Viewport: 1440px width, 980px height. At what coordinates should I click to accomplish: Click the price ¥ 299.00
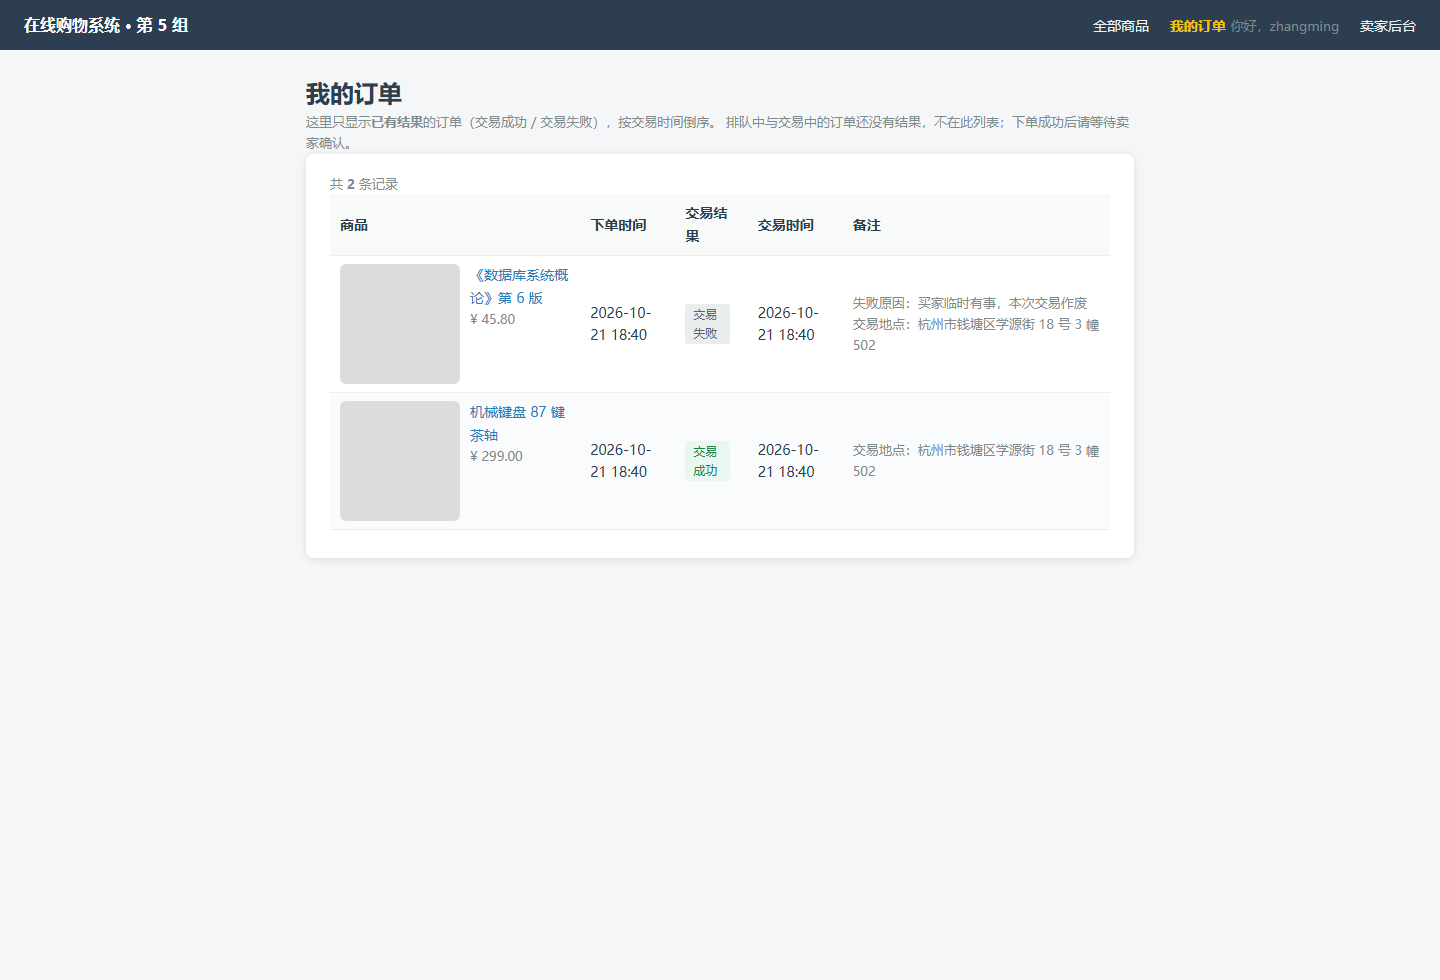(496, 456)
